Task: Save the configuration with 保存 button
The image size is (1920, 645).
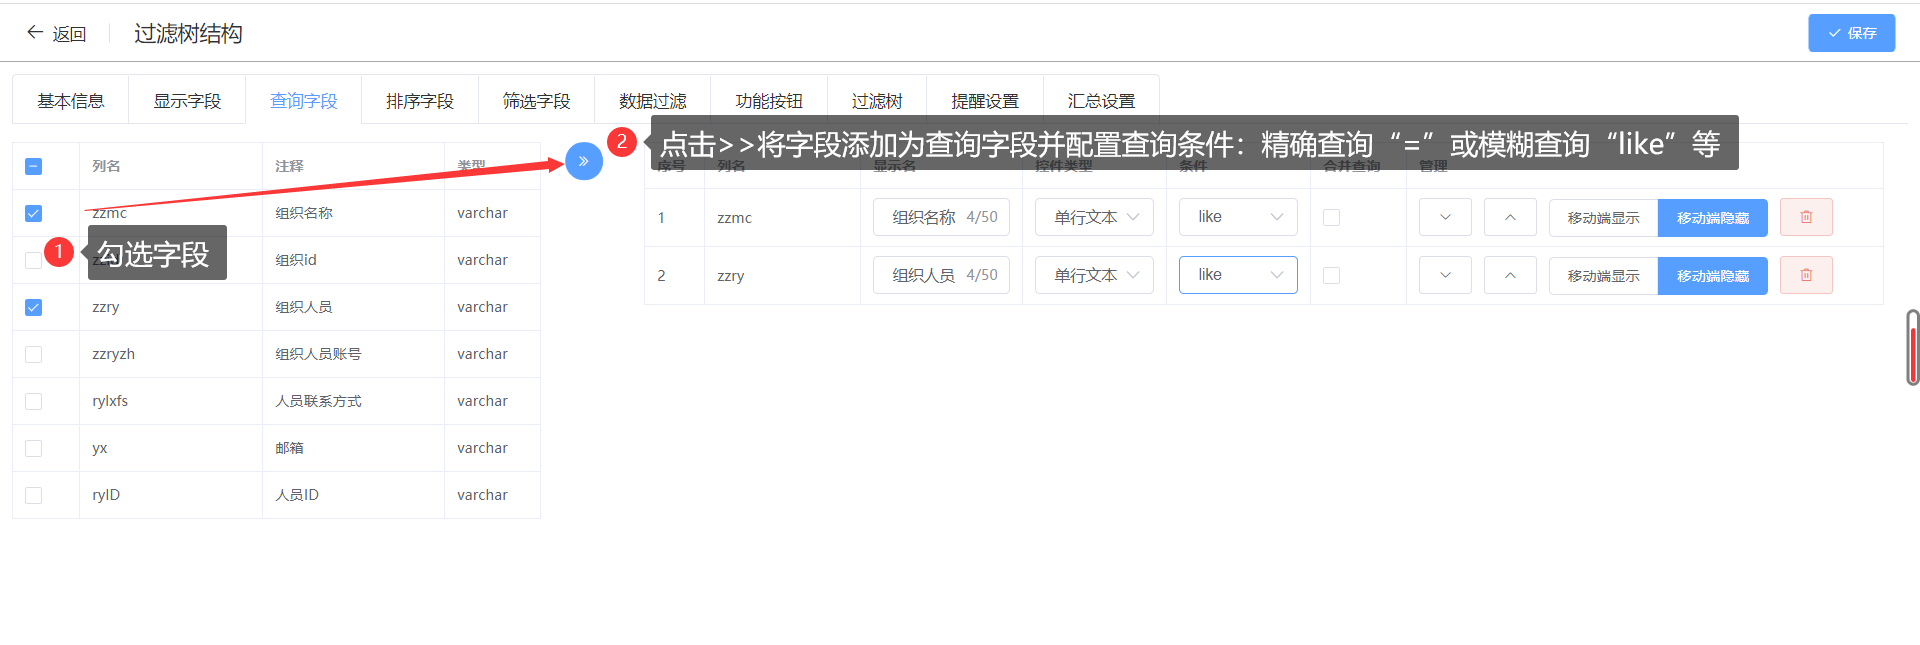Action: [1851, 33]
